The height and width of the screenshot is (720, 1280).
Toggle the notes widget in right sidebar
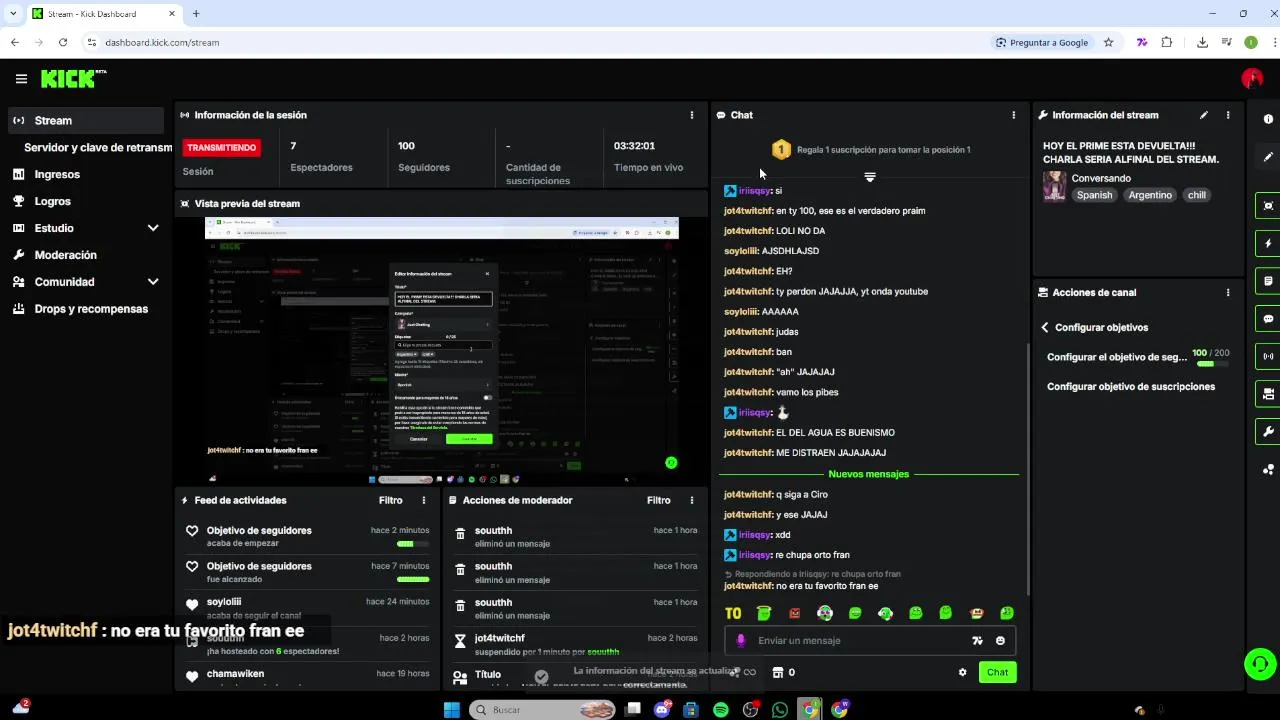point(1268,281)
